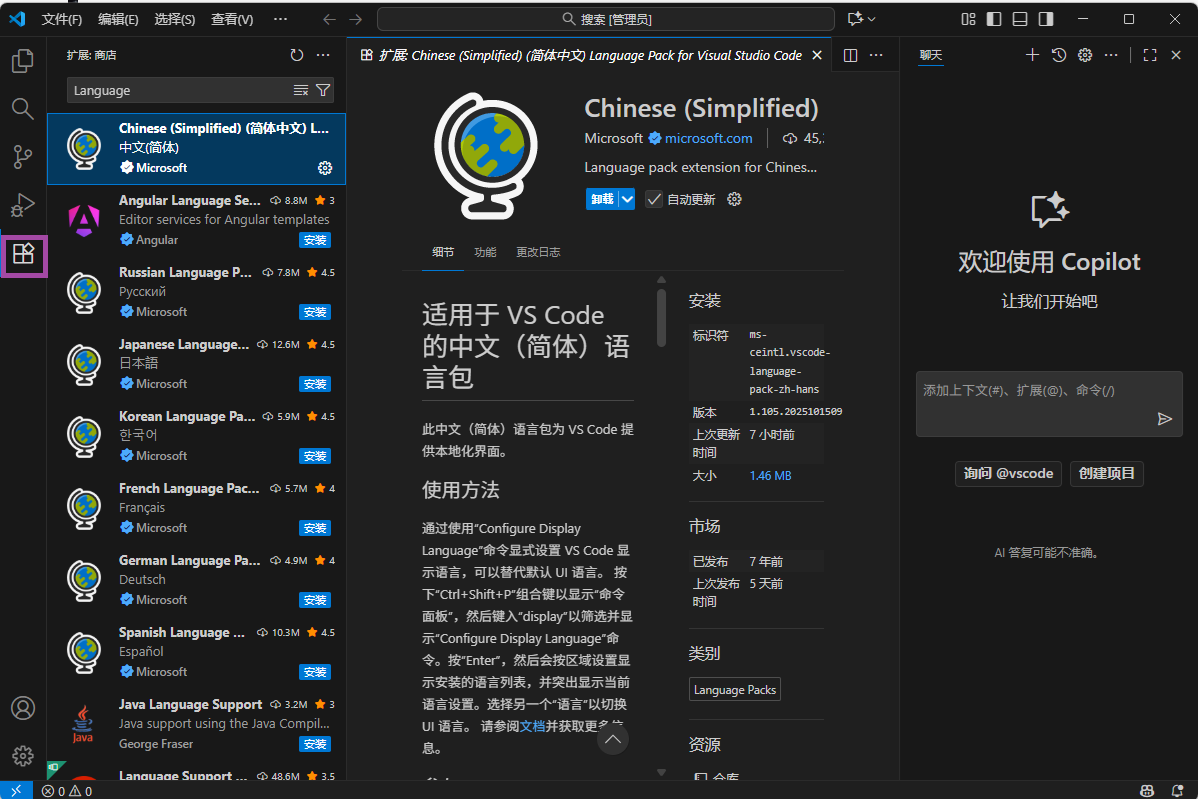Viewport: 1198px width, 799px height.
Task: Install the Korean Language Pack
Action: [315, 456]
